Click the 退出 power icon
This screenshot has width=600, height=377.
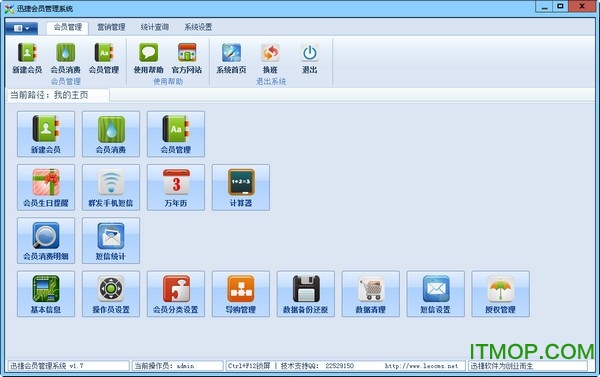[x=310, y=58]
